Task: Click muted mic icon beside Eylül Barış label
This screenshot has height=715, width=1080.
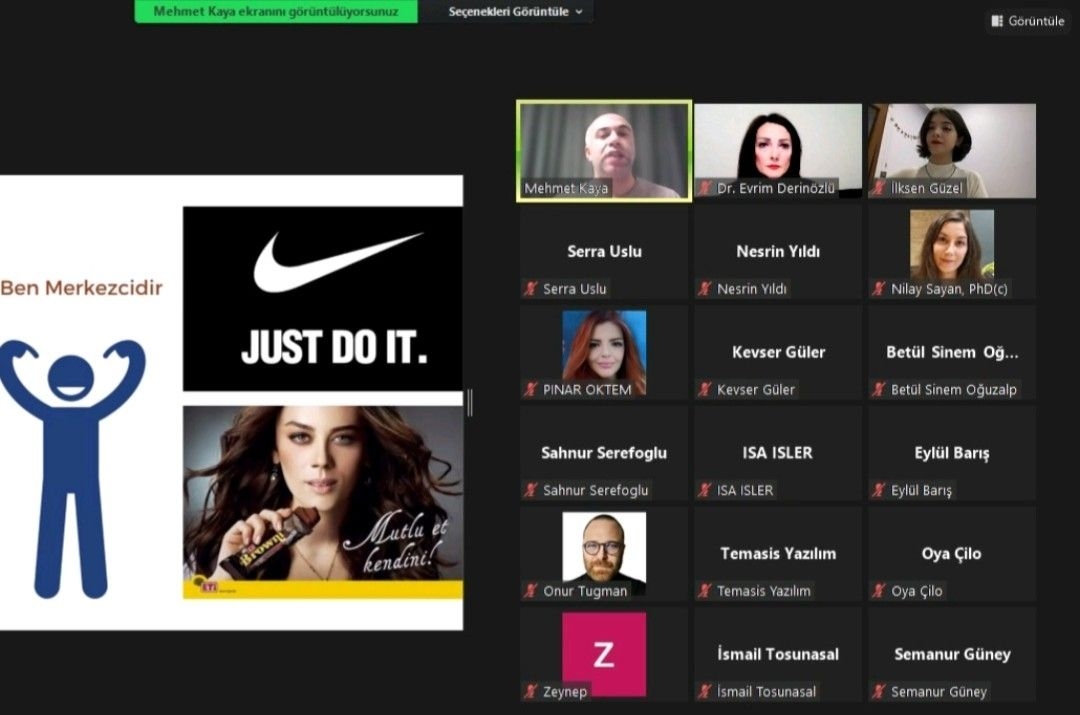Action: (x=878, y=490)
